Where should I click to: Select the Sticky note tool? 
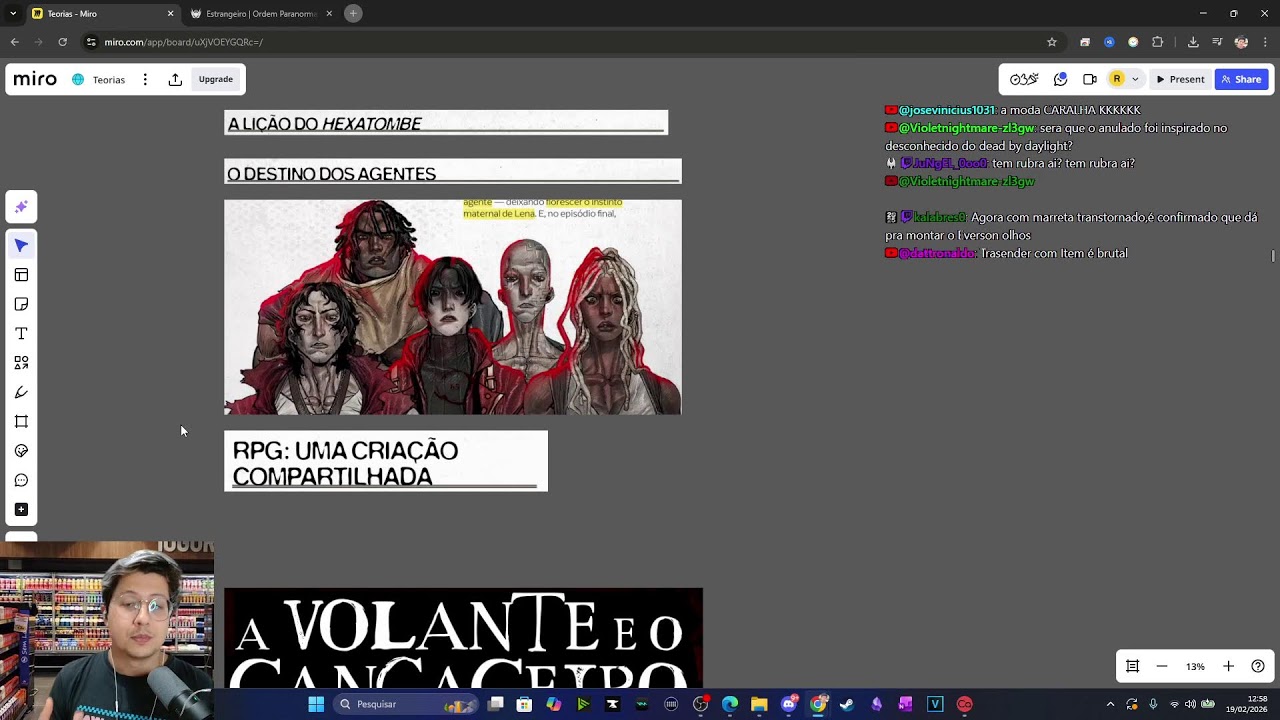(x=21, y=304)
